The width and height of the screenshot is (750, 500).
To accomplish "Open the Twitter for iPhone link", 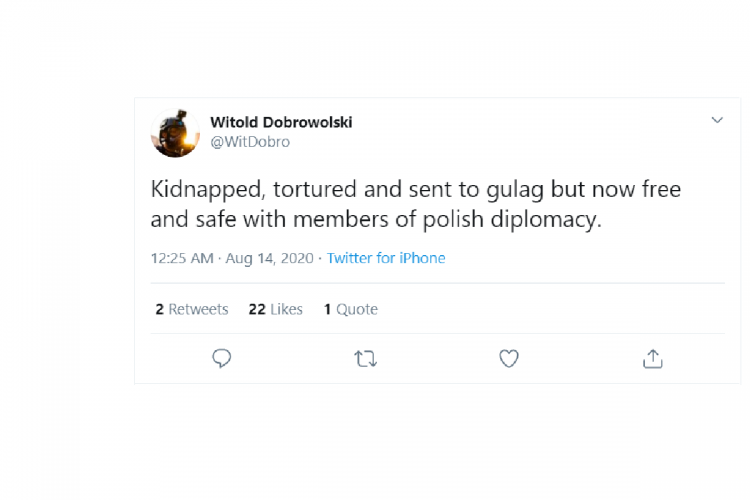I will point(386,258).
